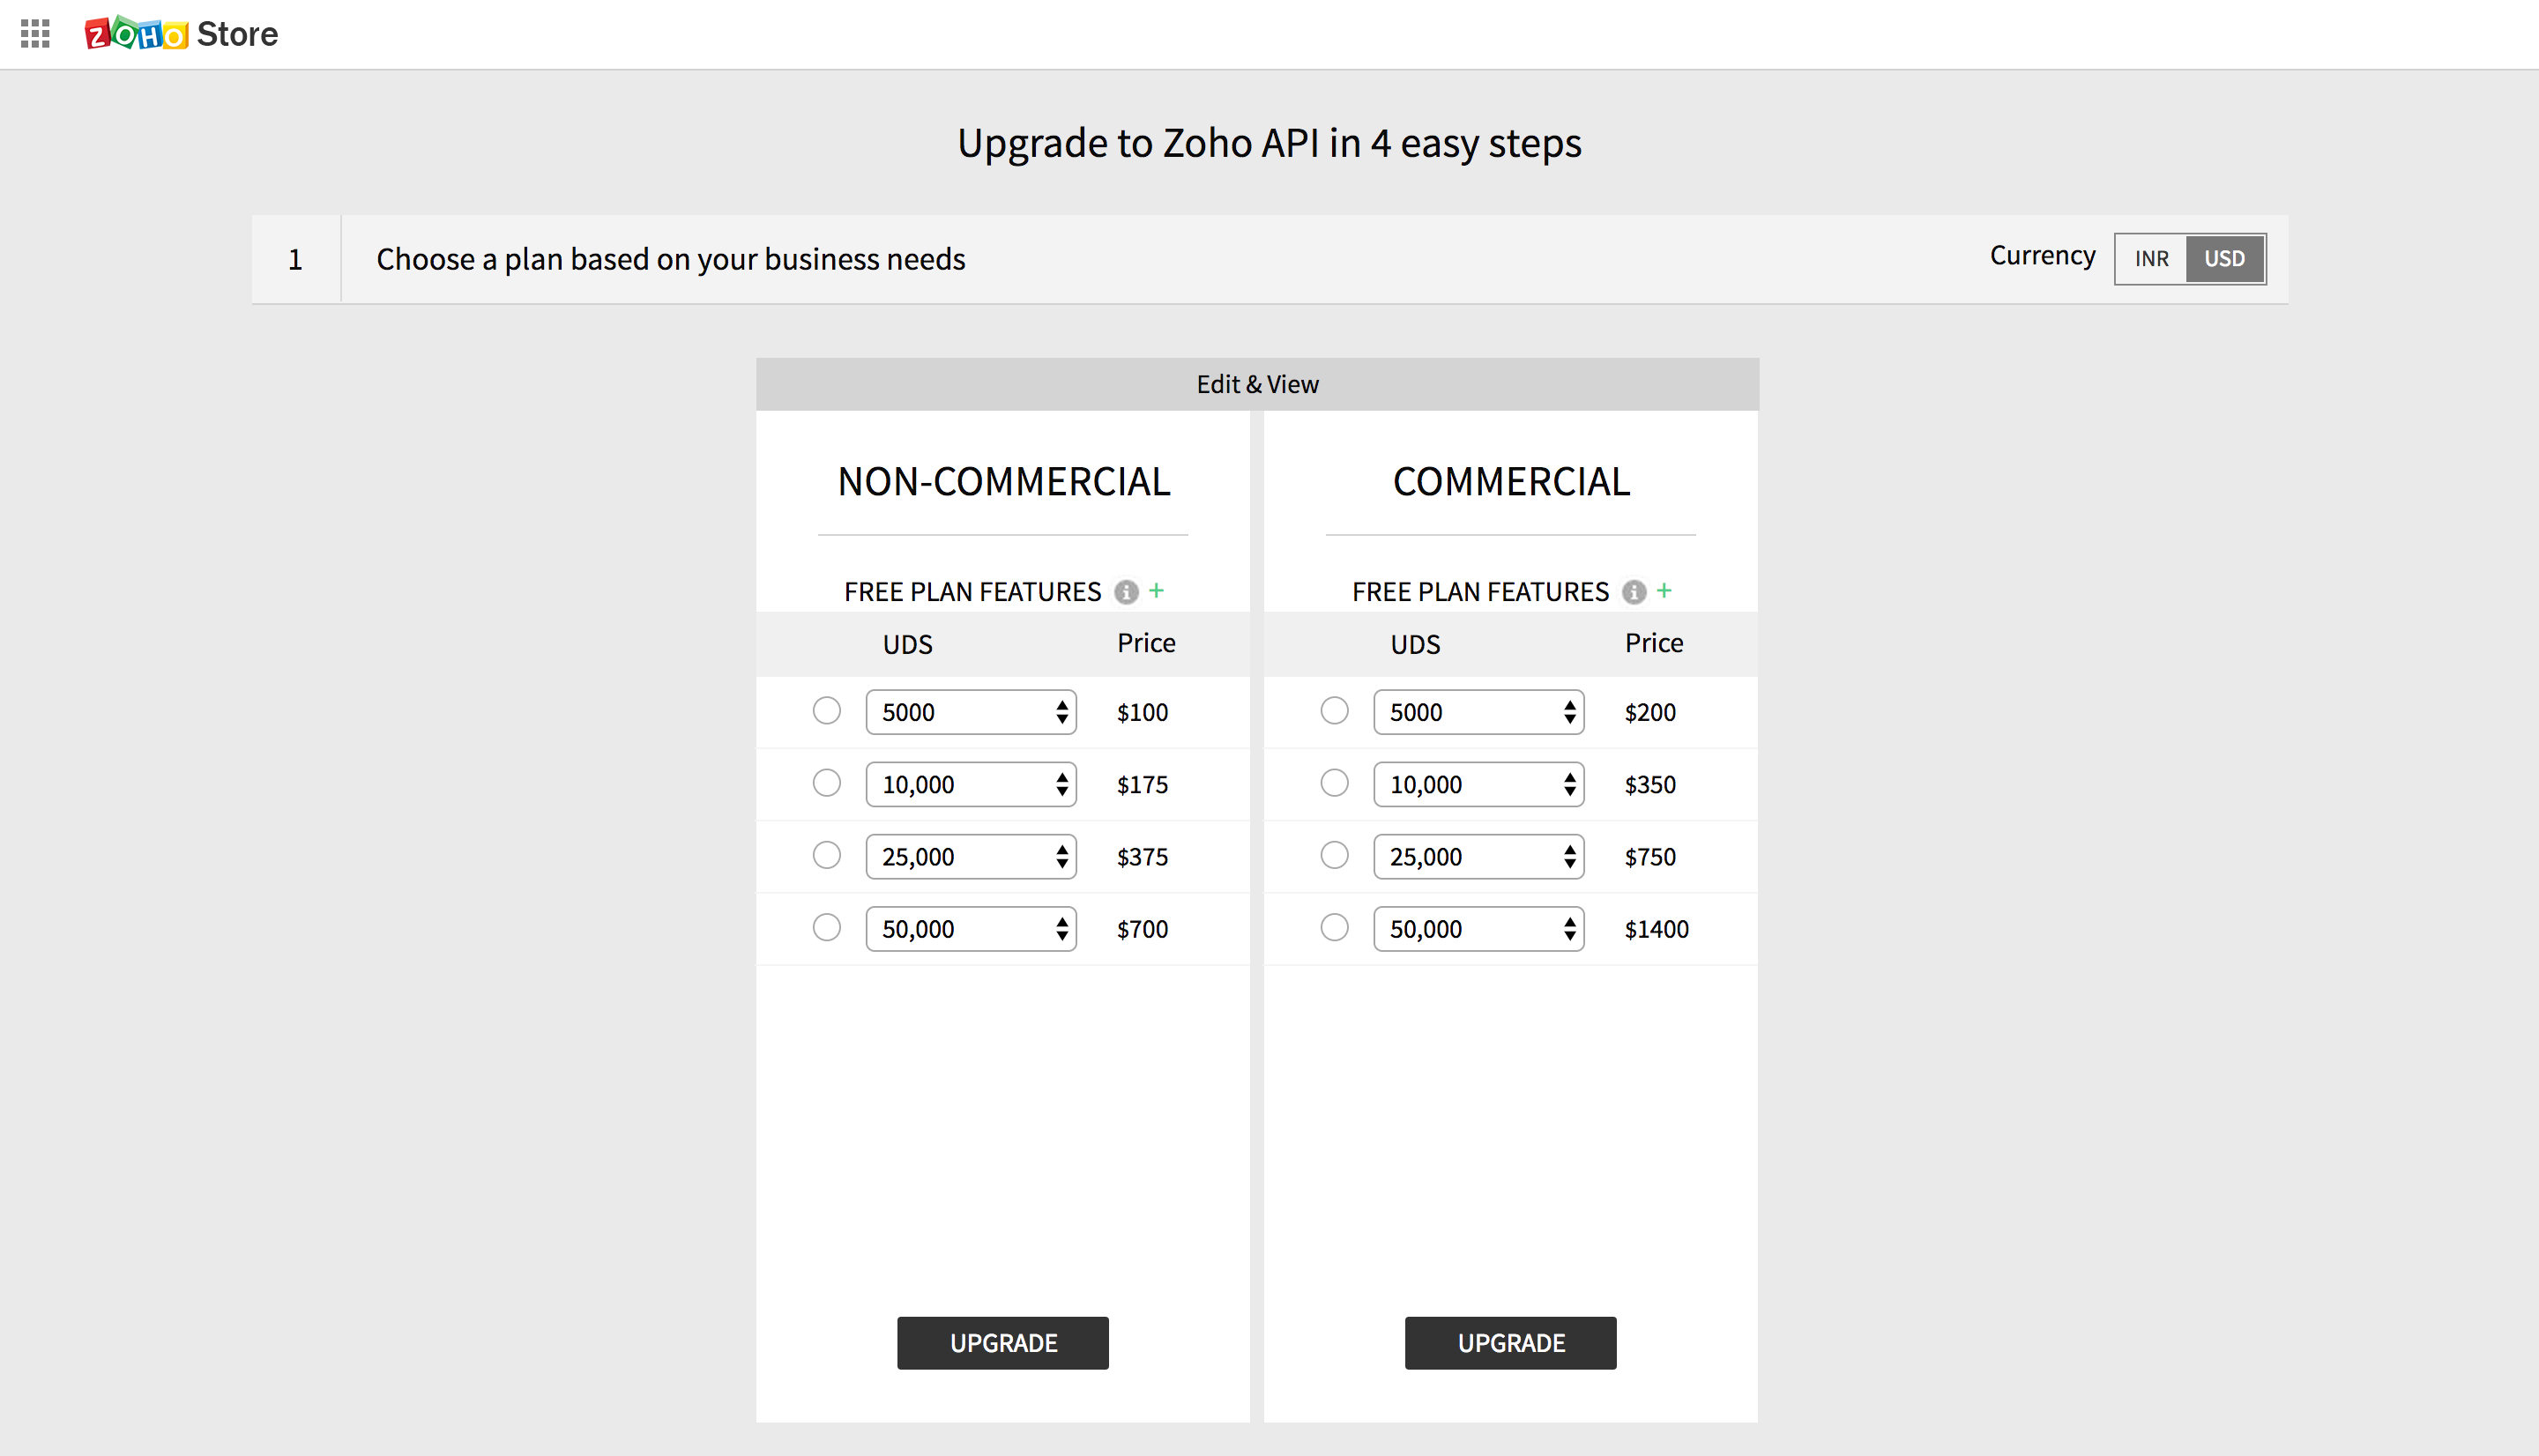Open Commercial 25,000 UDS dropdown
2539x1456 pixels.
coord(1479,857)
